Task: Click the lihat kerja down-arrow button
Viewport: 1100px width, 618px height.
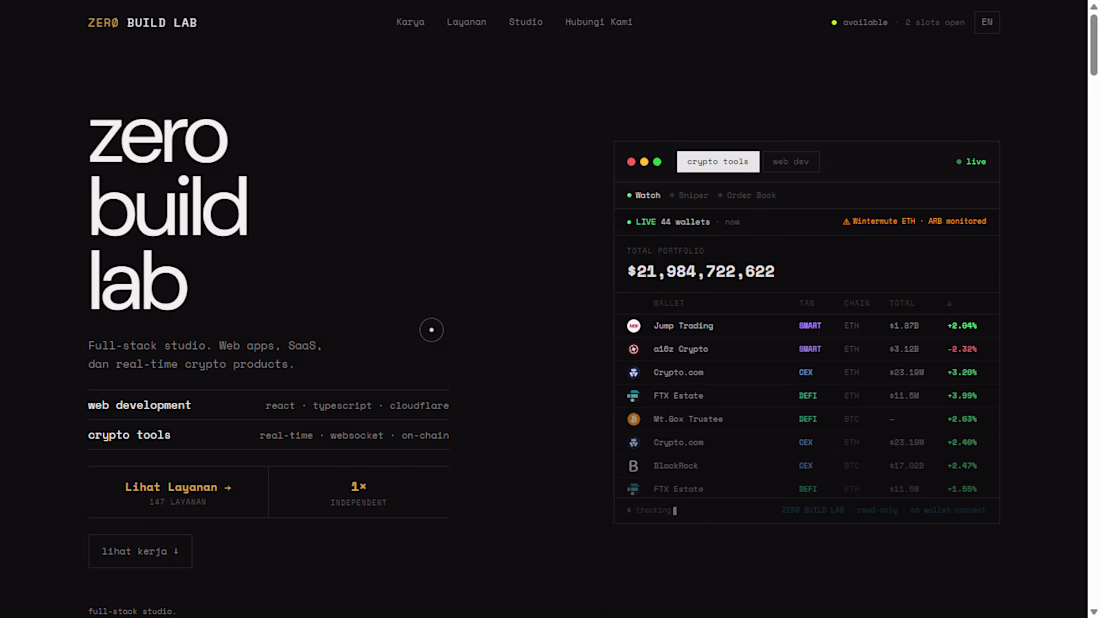Action: pos(140,551)
